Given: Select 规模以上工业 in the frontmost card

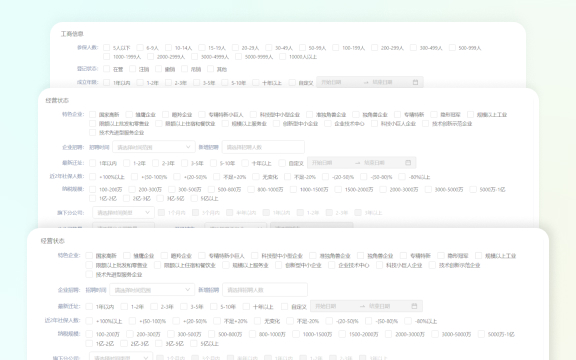Looking at the screenshot, I should point(478,256).
